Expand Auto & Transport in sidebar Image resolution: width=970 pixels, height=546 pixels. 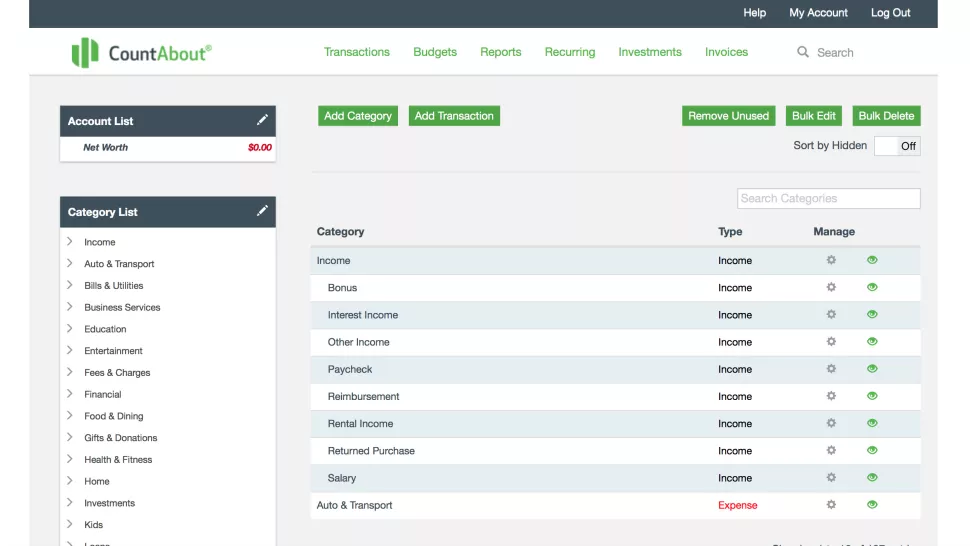click(x=70, y=263)
